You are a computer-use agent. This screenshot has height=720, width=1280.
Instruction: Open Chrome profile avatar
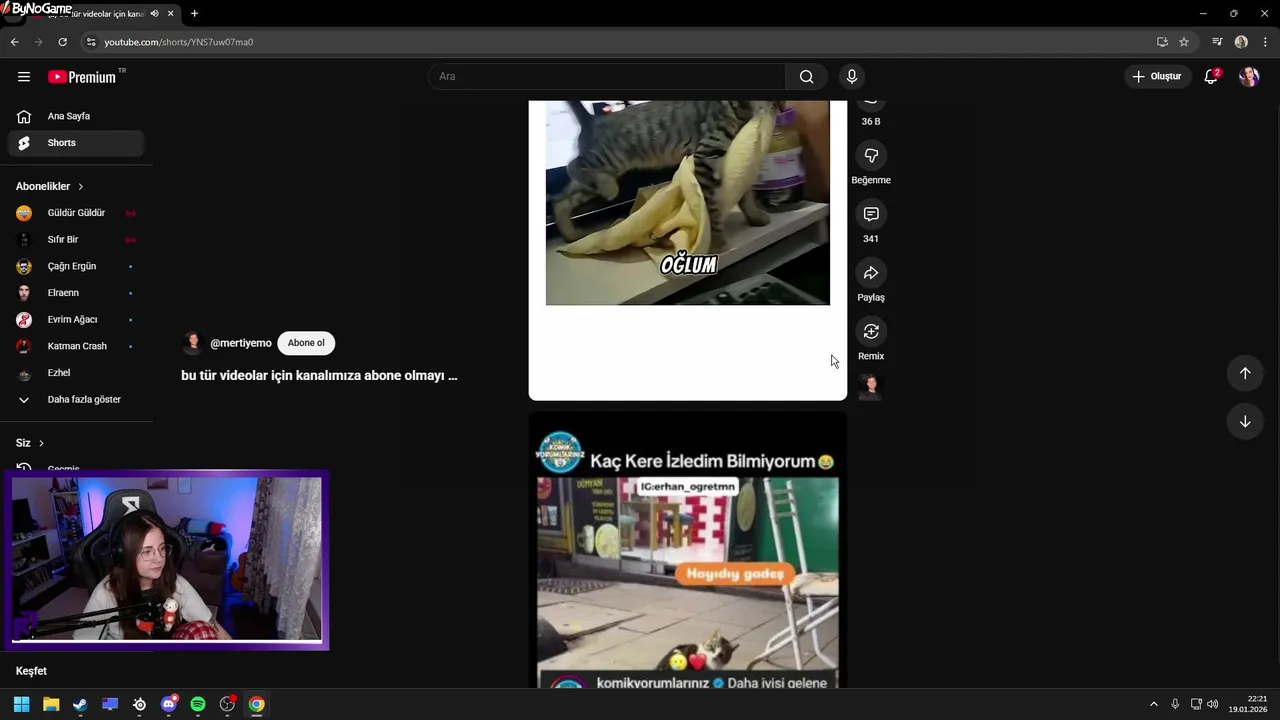click(x=1241, y=42)
